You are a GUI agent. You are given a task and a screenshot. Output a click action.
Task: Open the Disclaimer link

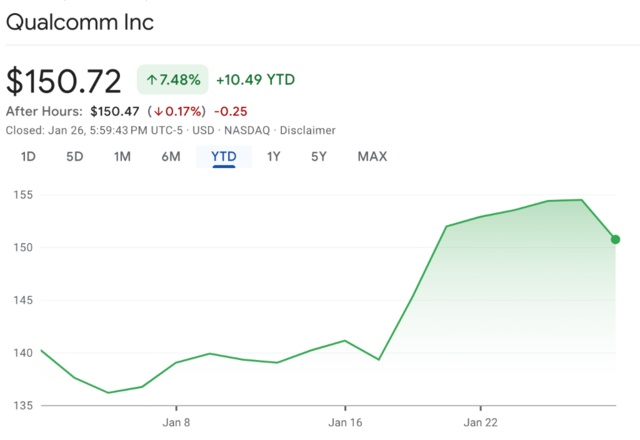[x=308, y=130]
